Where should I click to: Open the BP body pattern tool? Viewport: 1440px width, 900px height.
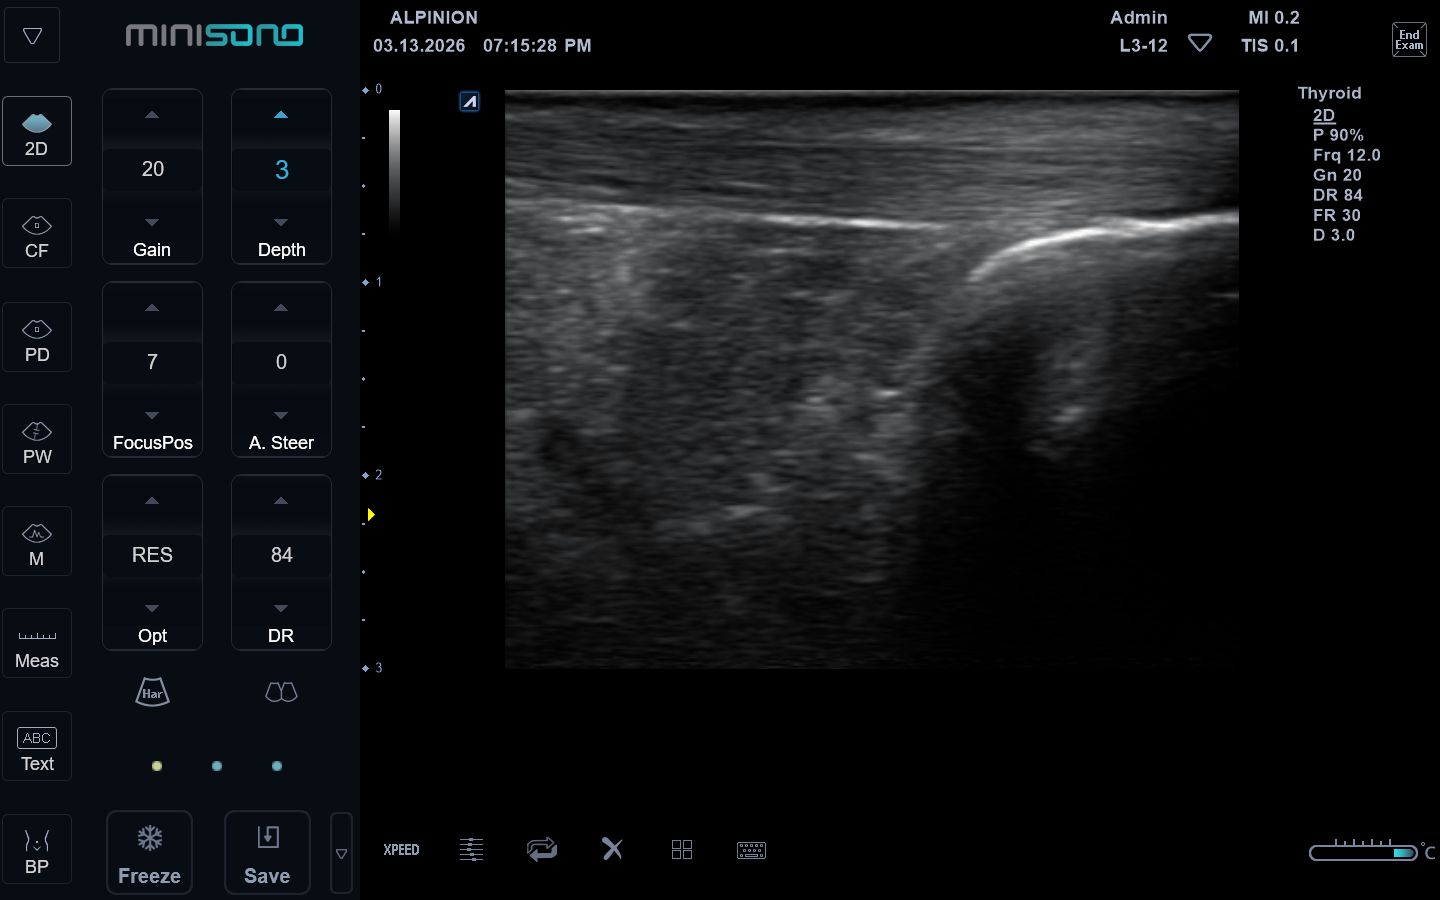[x=37, y=850]
